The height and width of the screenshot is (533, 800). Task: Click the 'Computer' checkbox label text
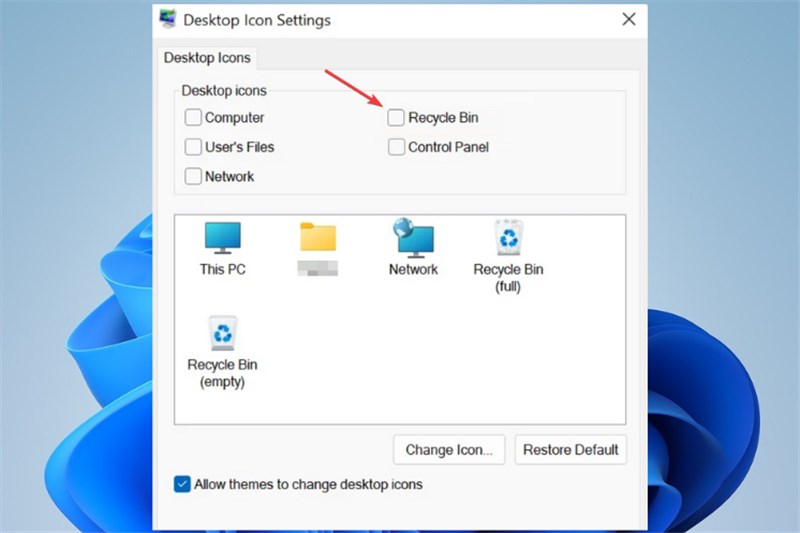point(234,118)
